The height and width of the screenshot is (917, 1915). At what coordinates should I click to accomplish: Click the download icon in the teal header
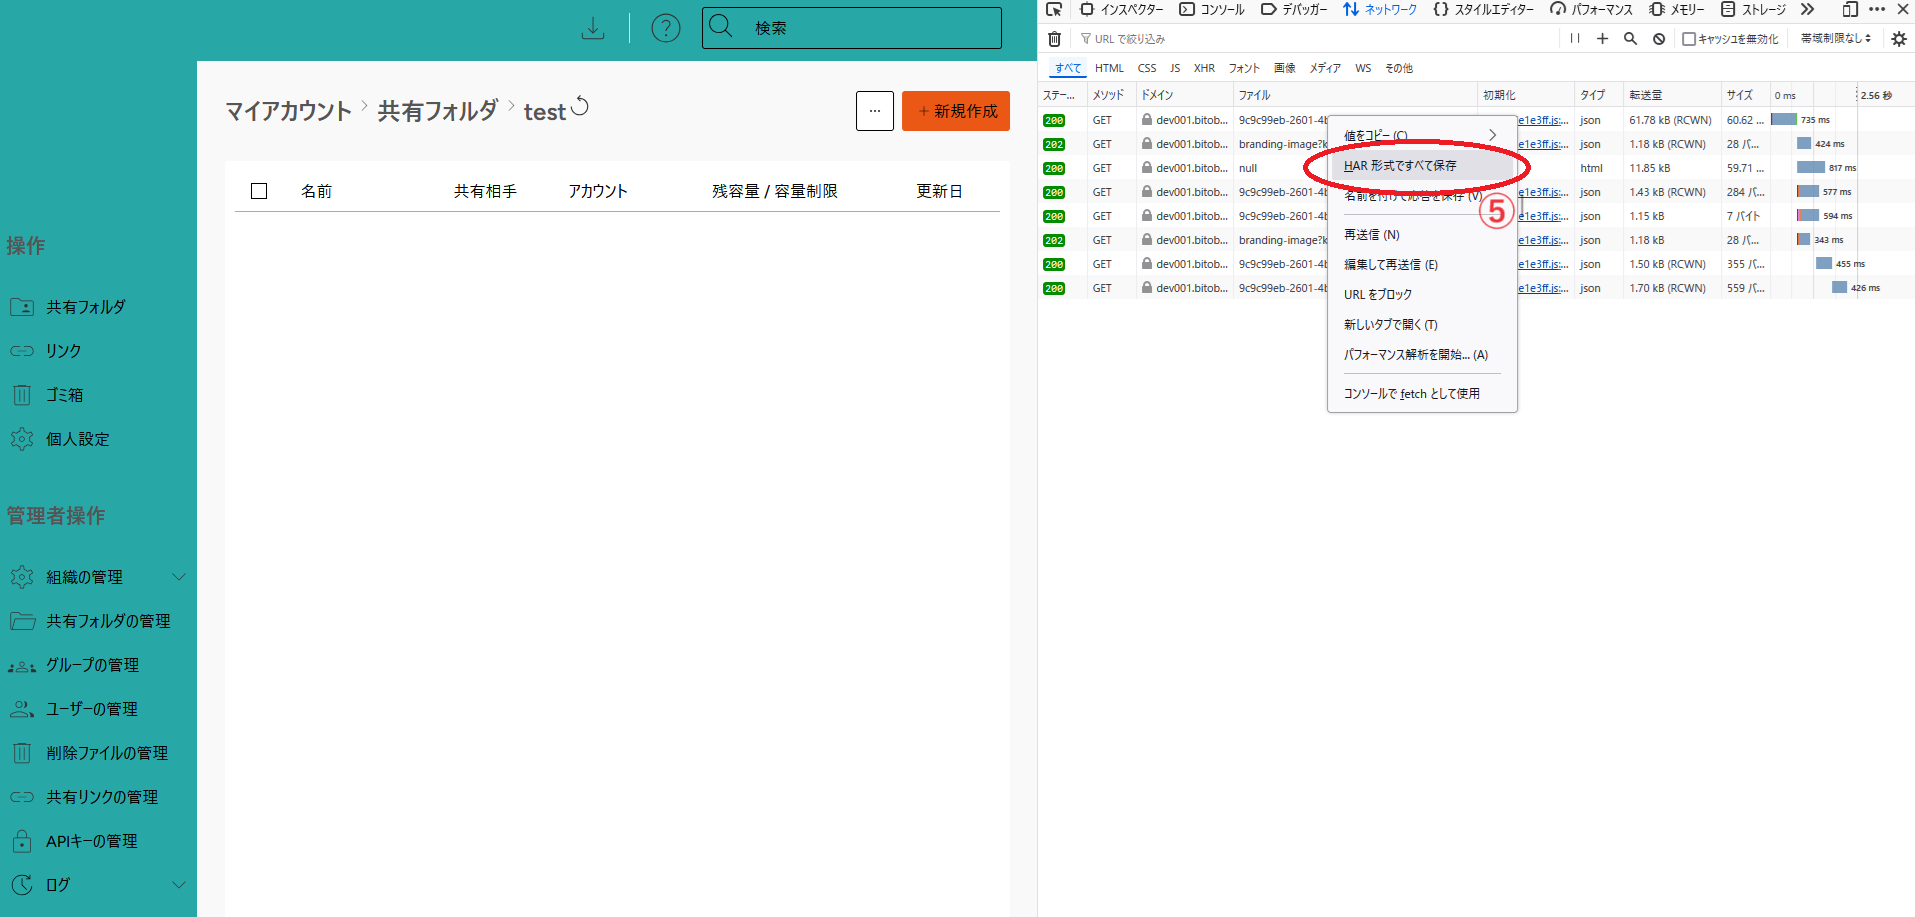point(593,28)
